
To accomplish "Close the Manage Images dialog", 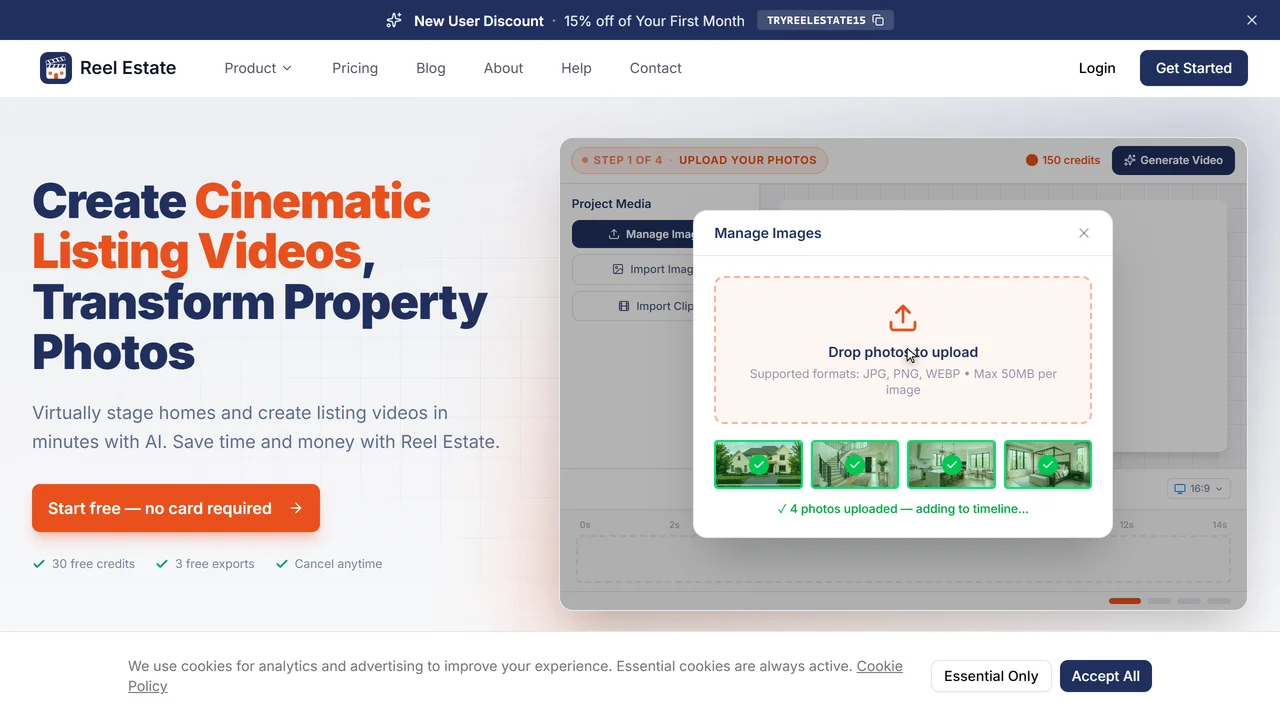I will coord(1084,233).
